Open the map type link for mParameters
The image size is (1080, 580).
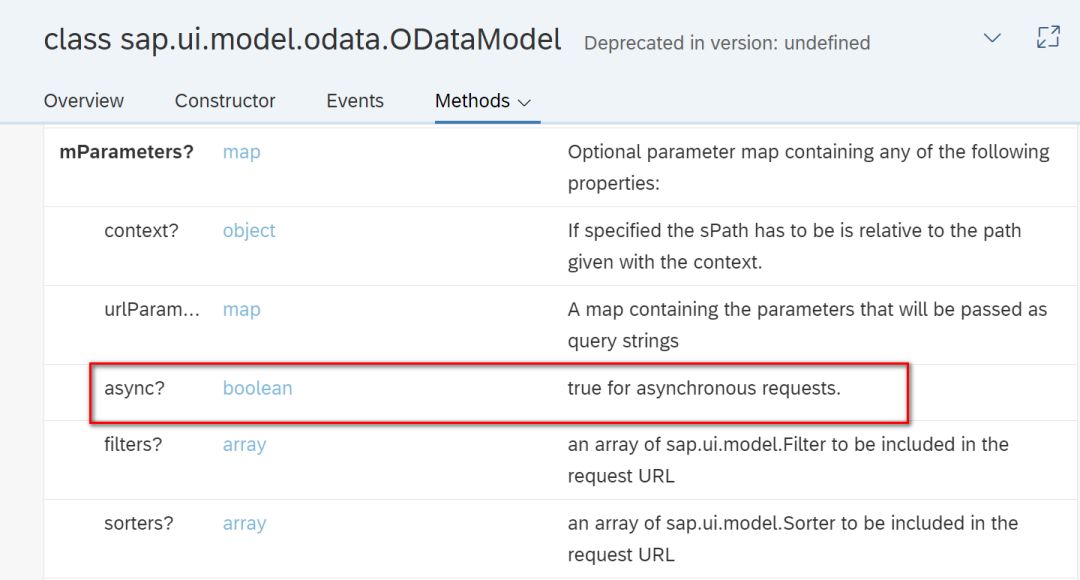(x=241, y=152)
